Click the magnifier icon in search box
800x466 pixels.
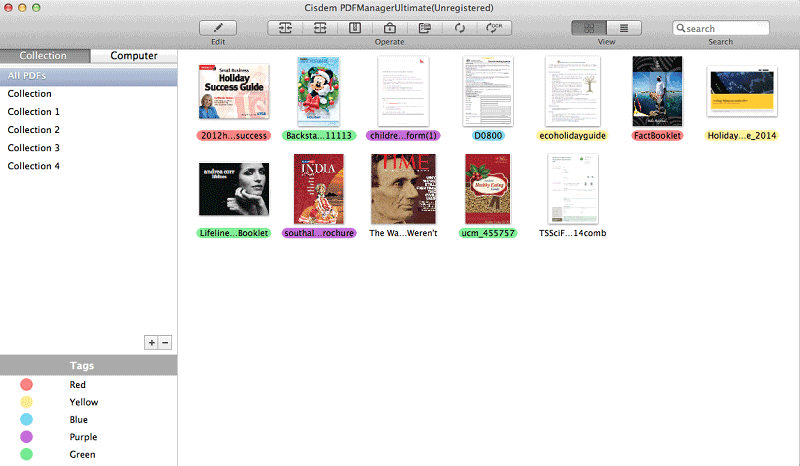pos(680,28)
